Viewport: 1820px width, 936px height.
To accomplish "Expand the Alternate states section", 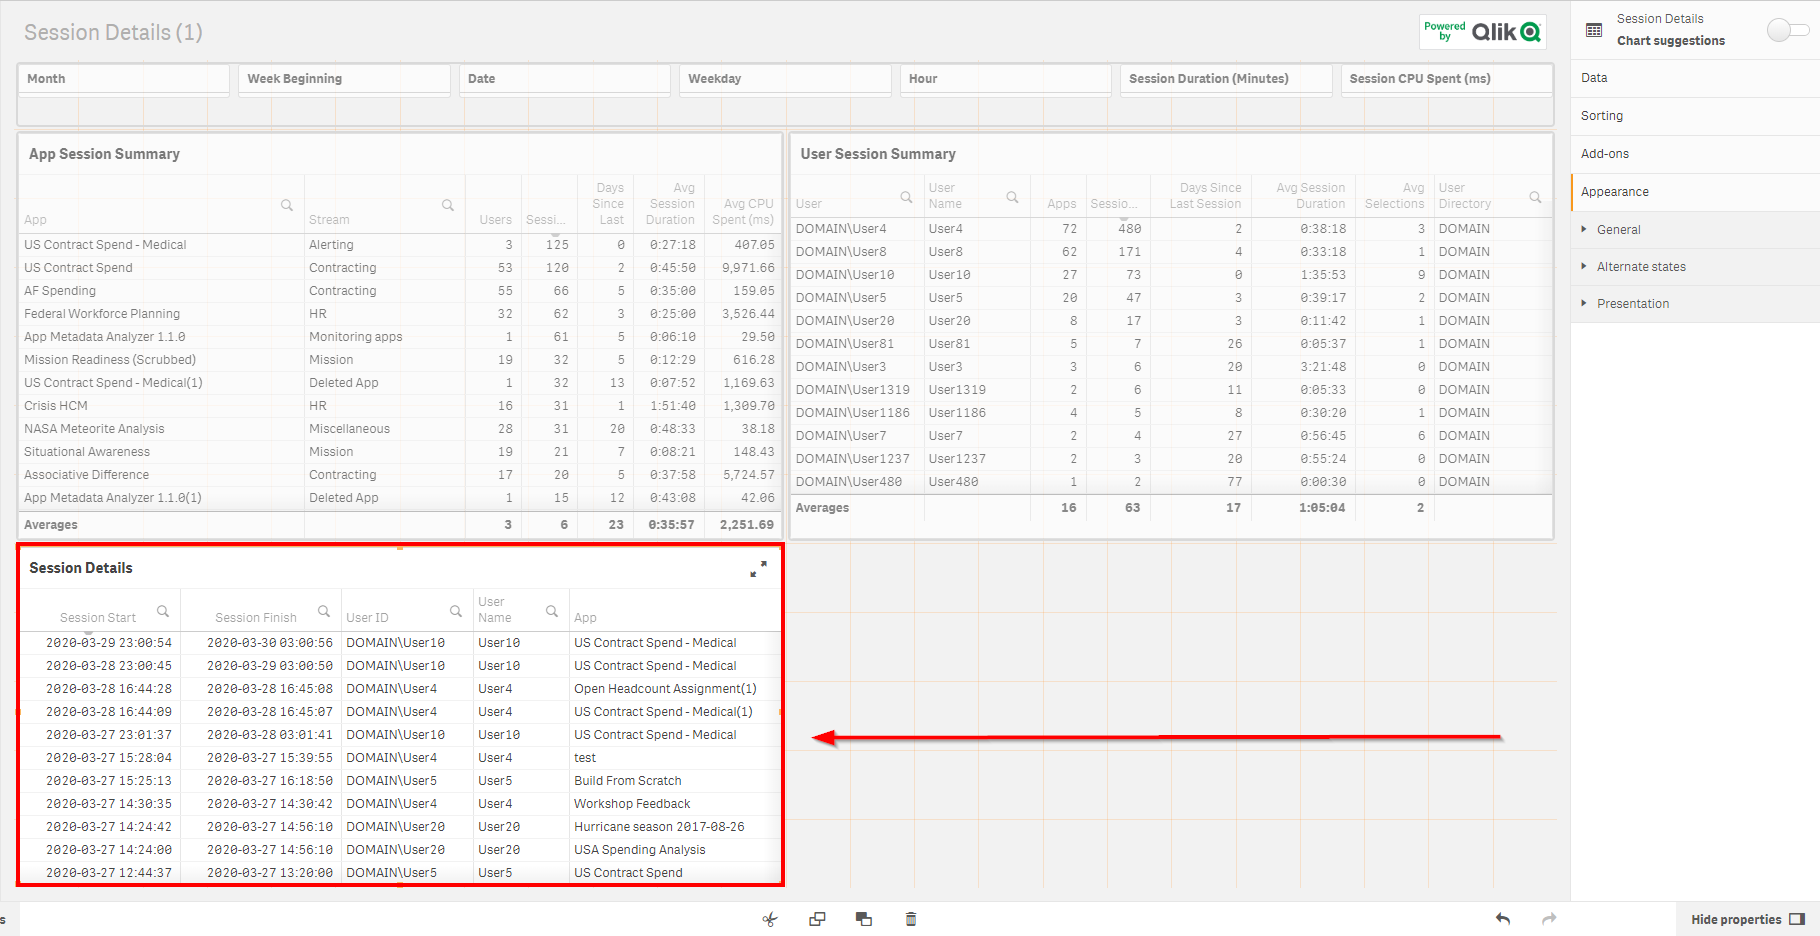I will click(x=1640, y=267).
